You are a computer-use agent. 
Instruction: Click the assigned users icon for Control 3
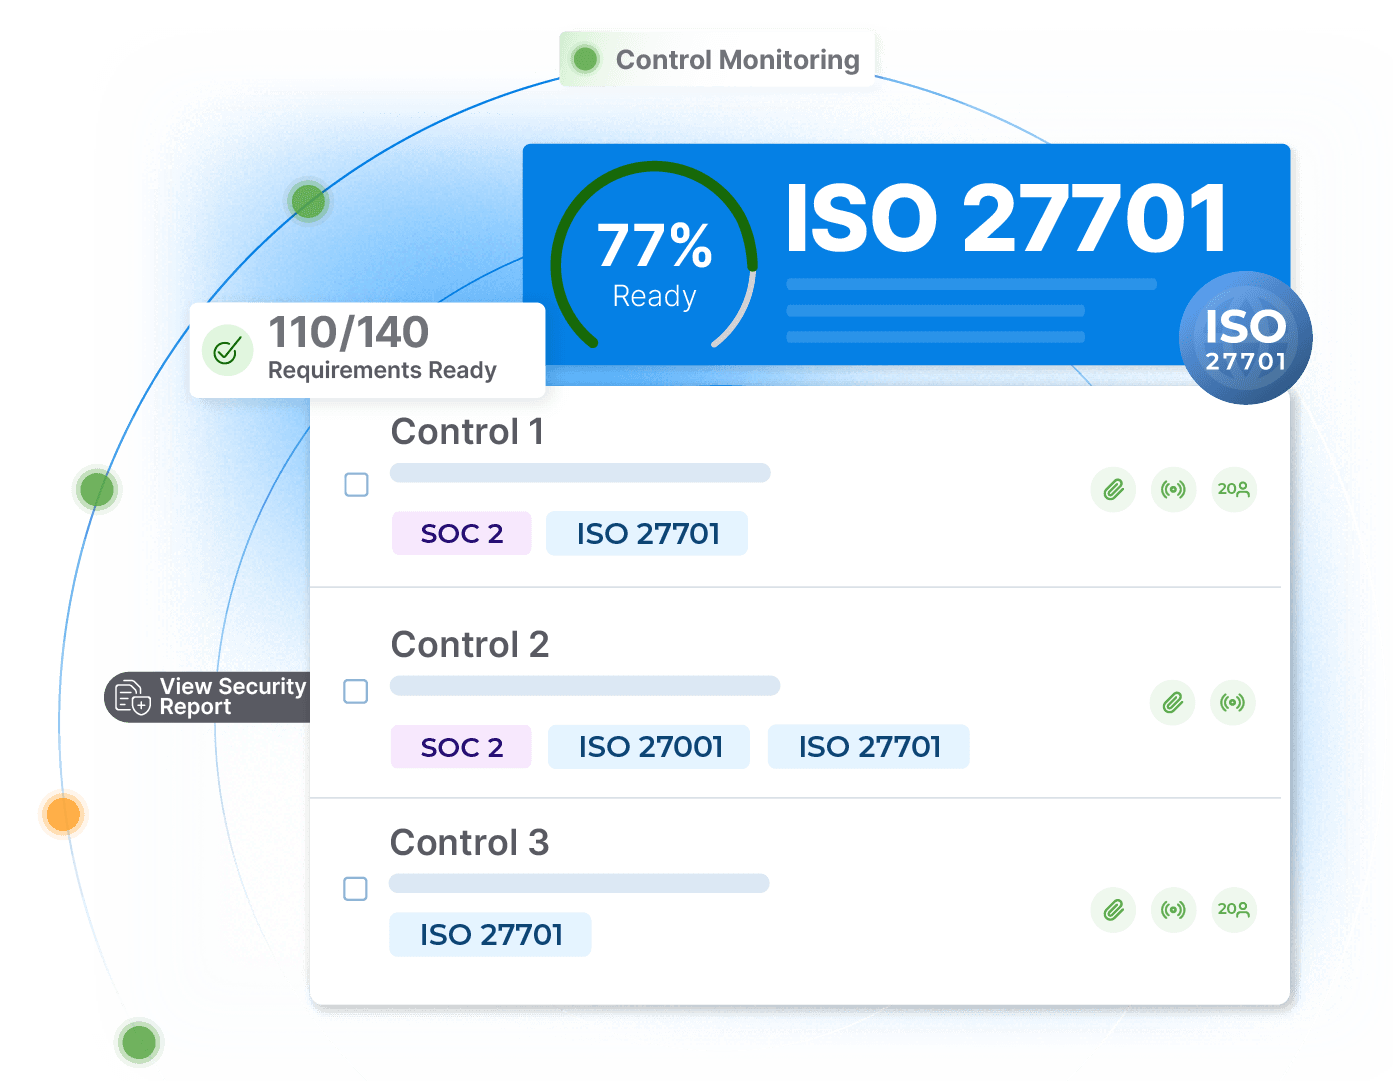1233,910
